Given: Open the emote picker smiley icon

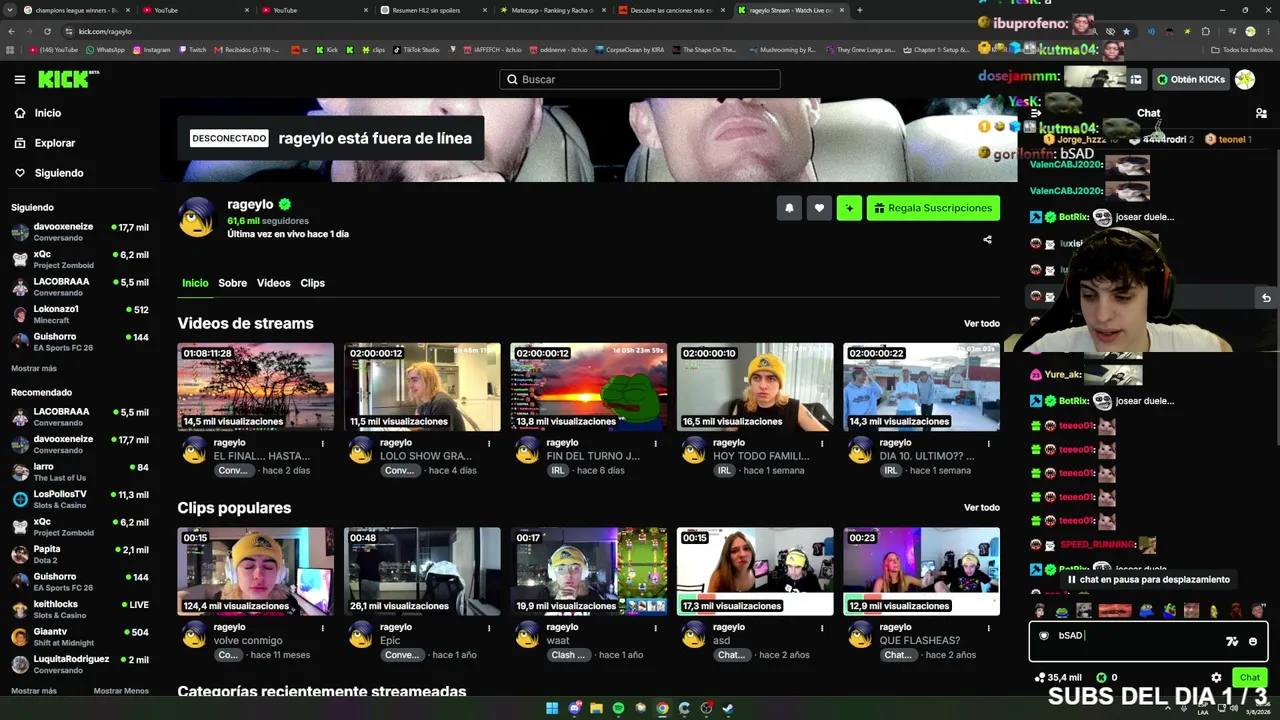Looking at the screenshot, I should tap(1253, 642).
